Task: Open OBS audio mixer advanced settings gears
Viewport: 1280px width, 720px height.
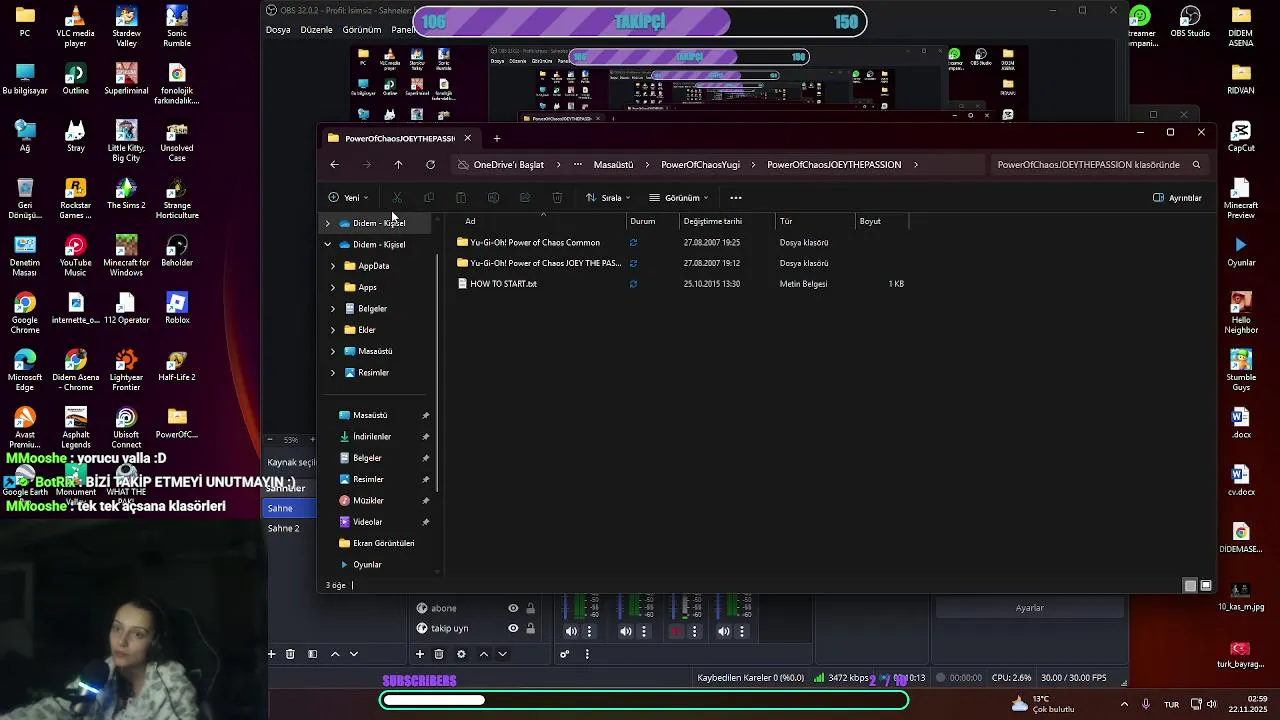Action: pyautogui.click(x=564, y=654)
